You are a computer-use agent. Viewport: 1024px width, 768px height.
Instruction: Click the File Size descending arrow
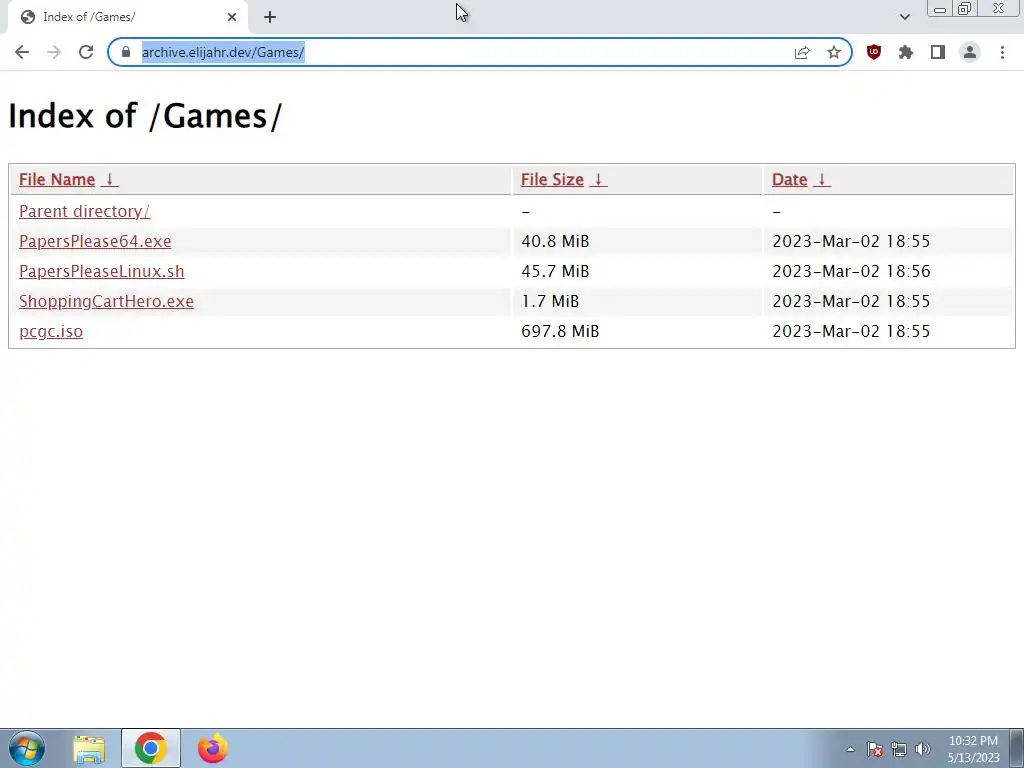[x=598, y=180]
